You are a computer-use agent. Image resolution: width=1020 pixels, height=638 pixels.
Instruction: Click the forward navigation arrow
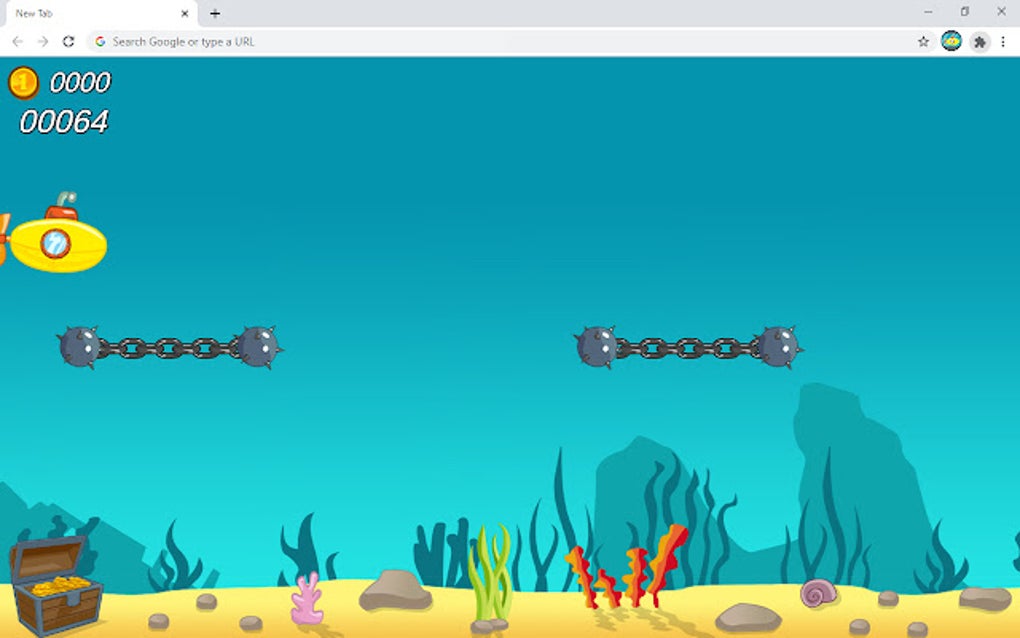(x=41, y=42)
